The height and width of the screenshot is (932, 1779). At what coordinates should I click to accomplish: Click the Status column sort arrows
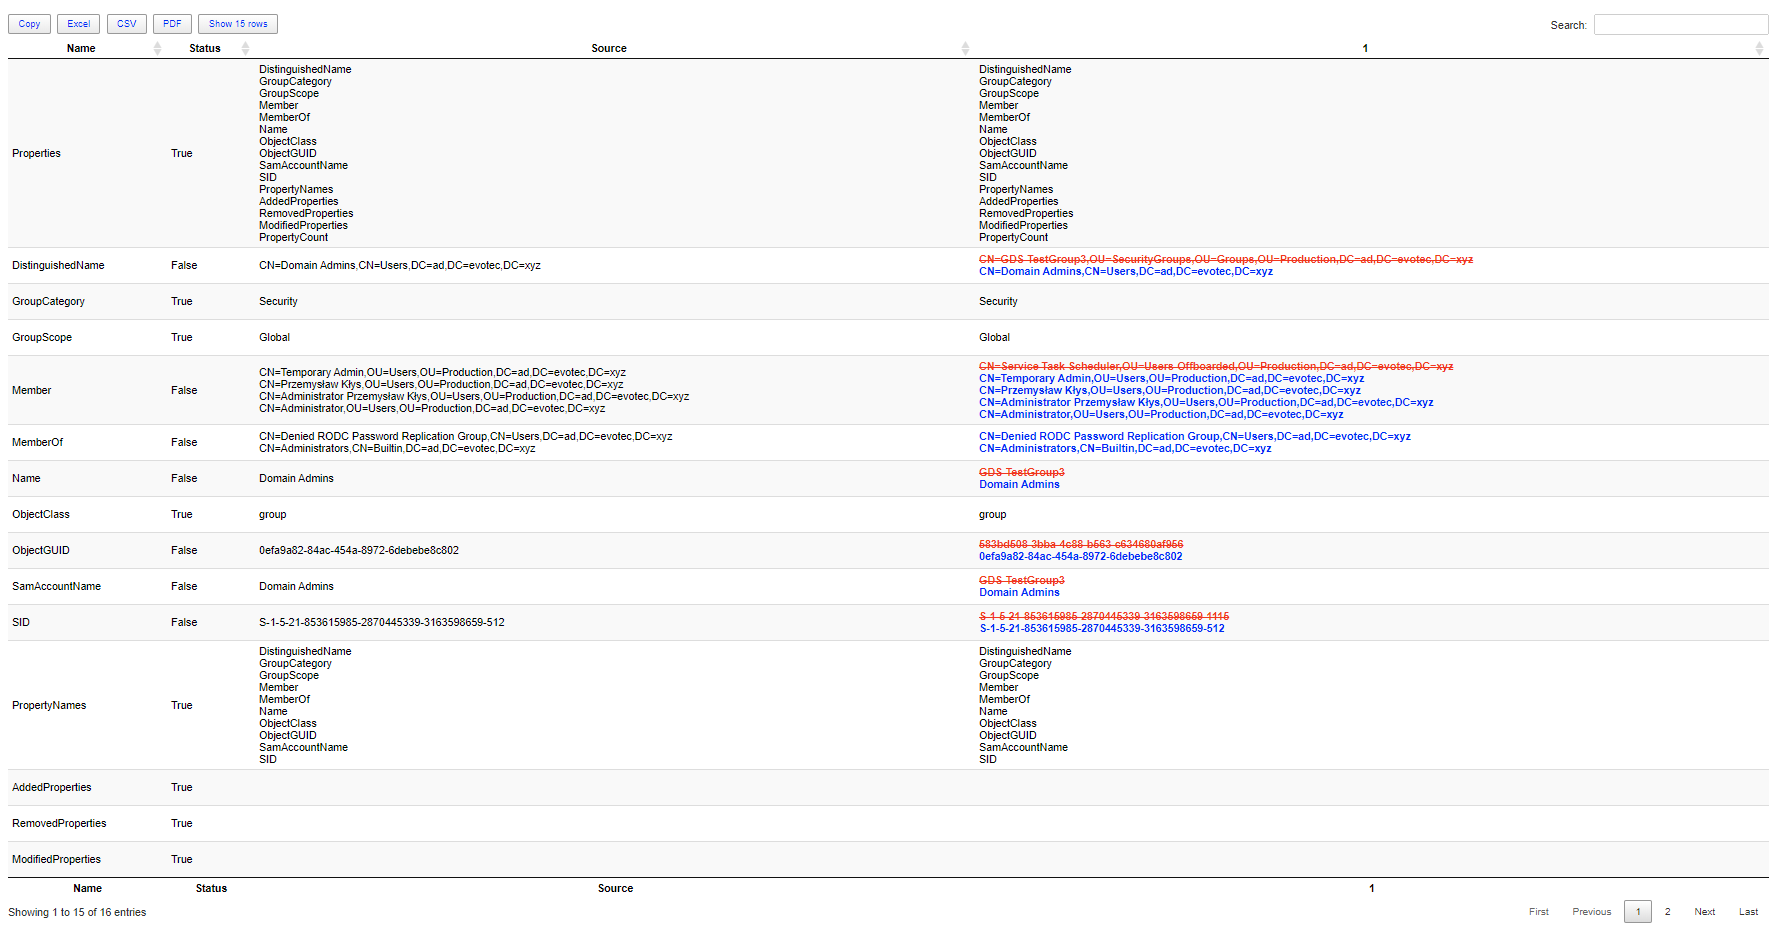tap(245, 48)
